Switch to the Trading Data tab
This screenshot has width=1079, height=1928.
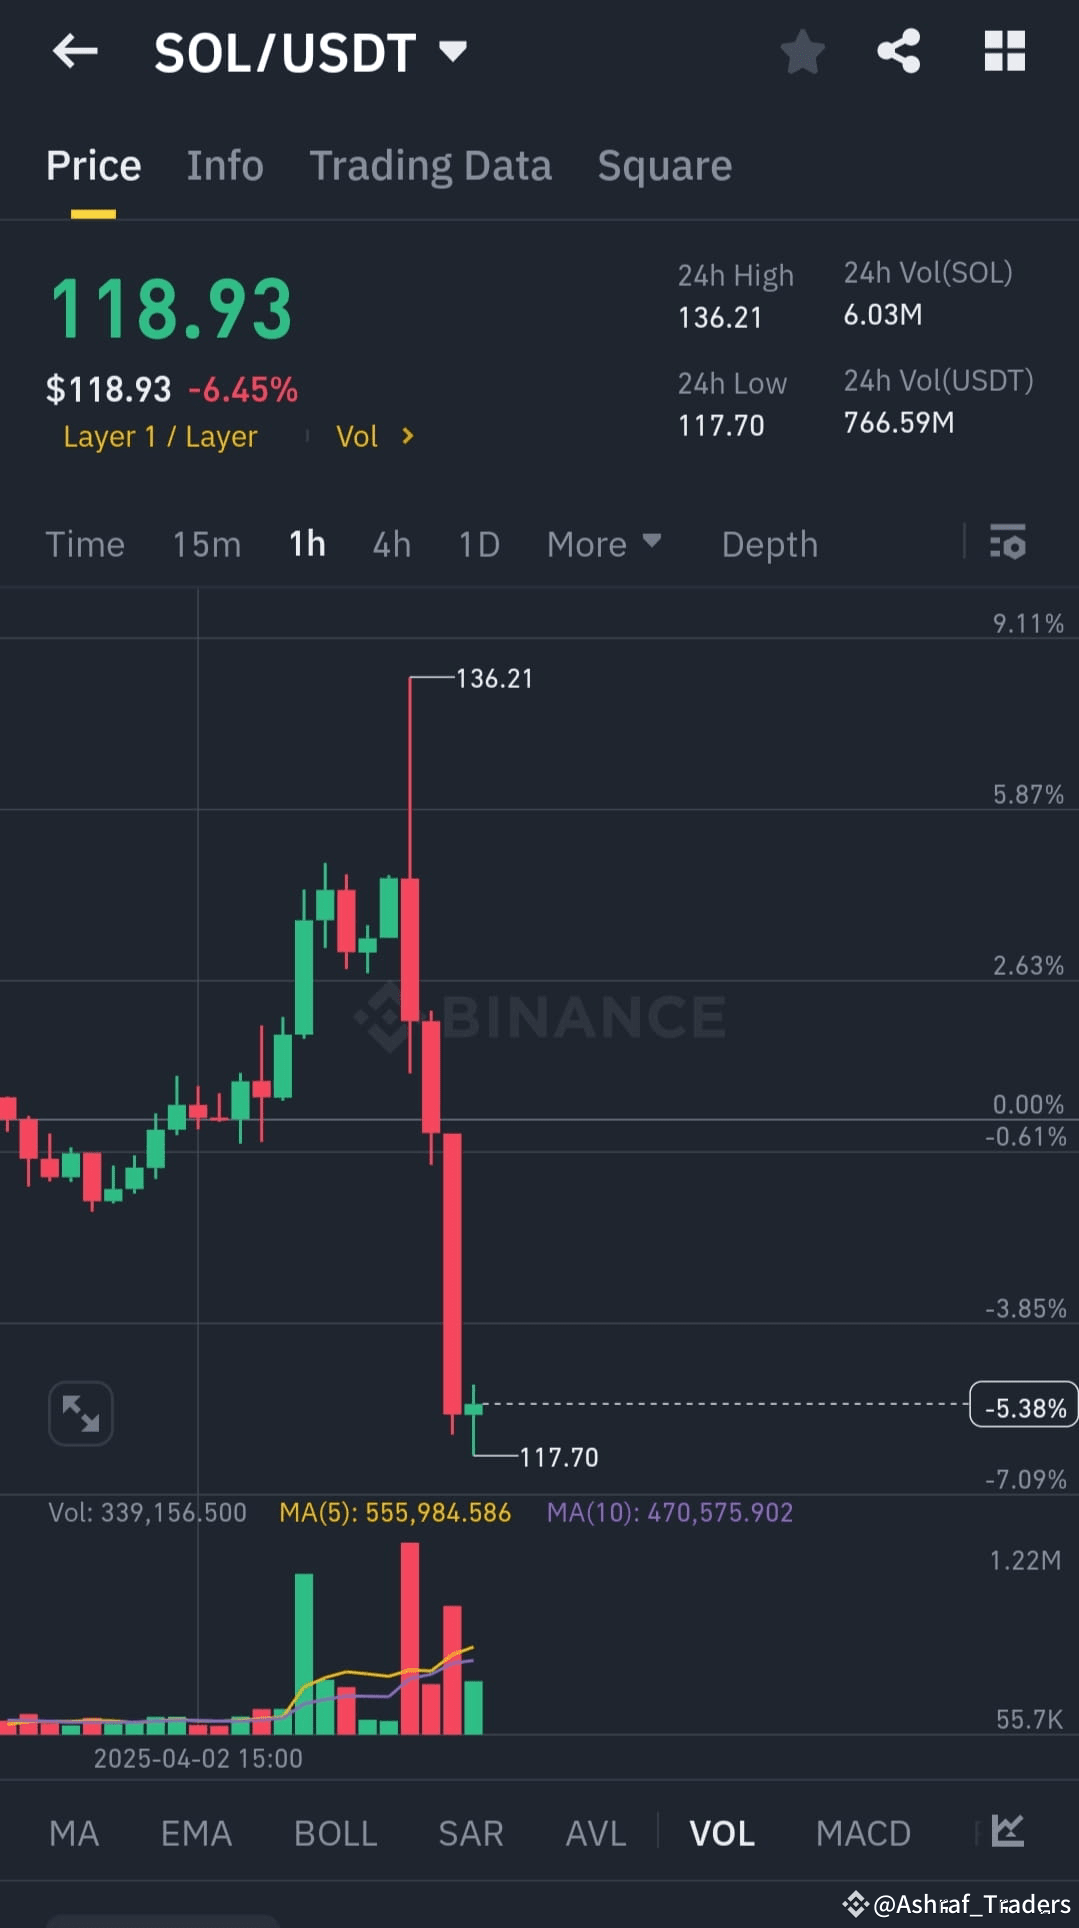click(x=431, y=165)
